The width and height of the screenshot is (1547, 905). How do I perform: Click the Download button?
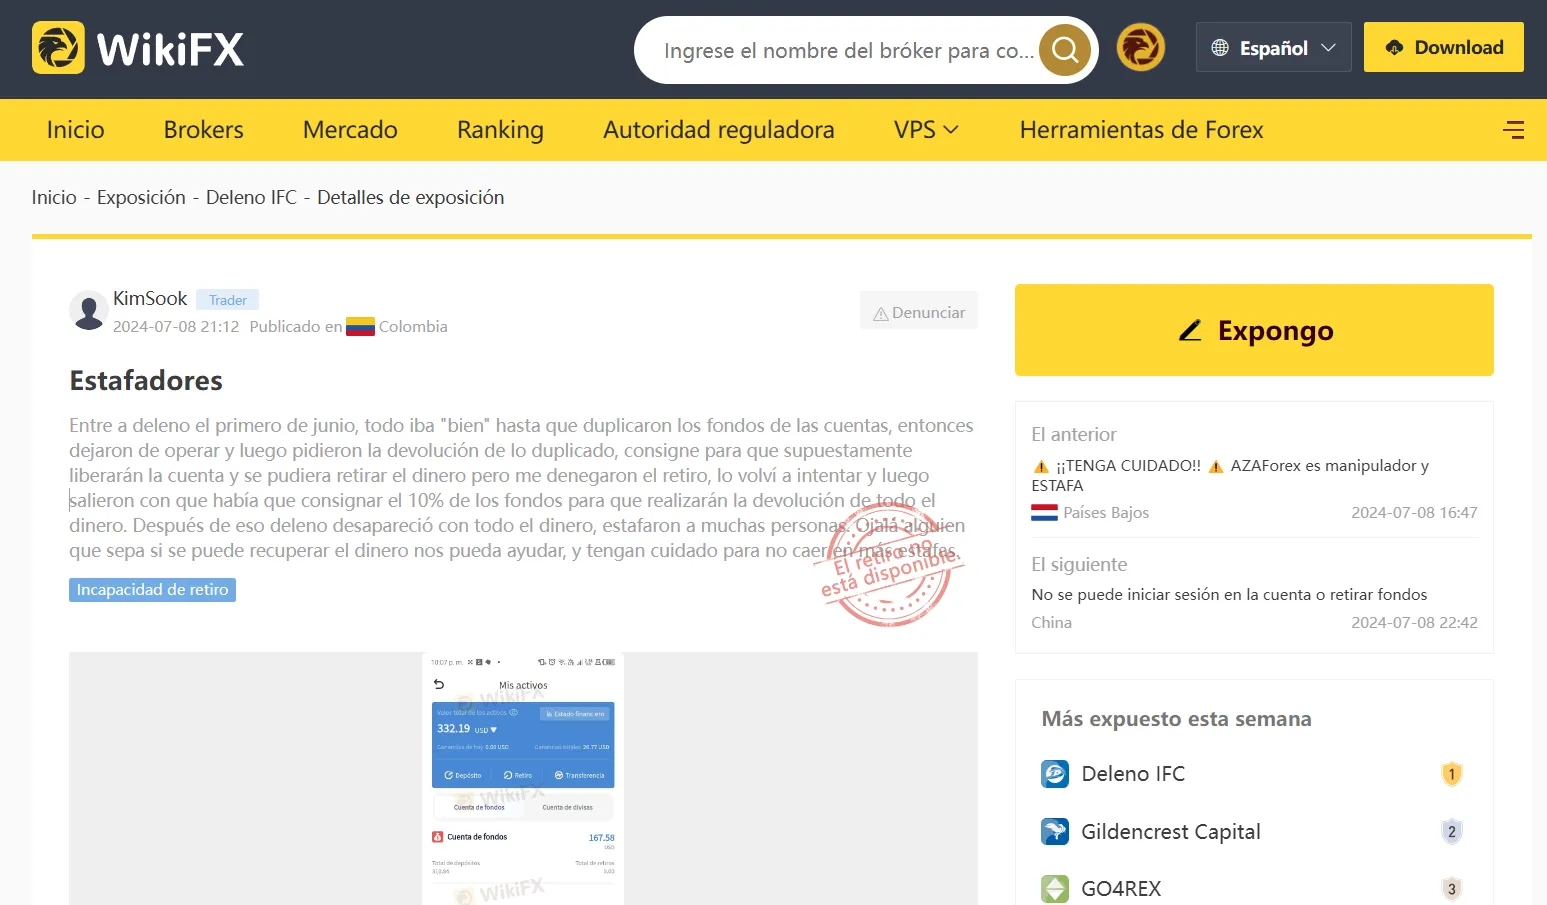1444,47
